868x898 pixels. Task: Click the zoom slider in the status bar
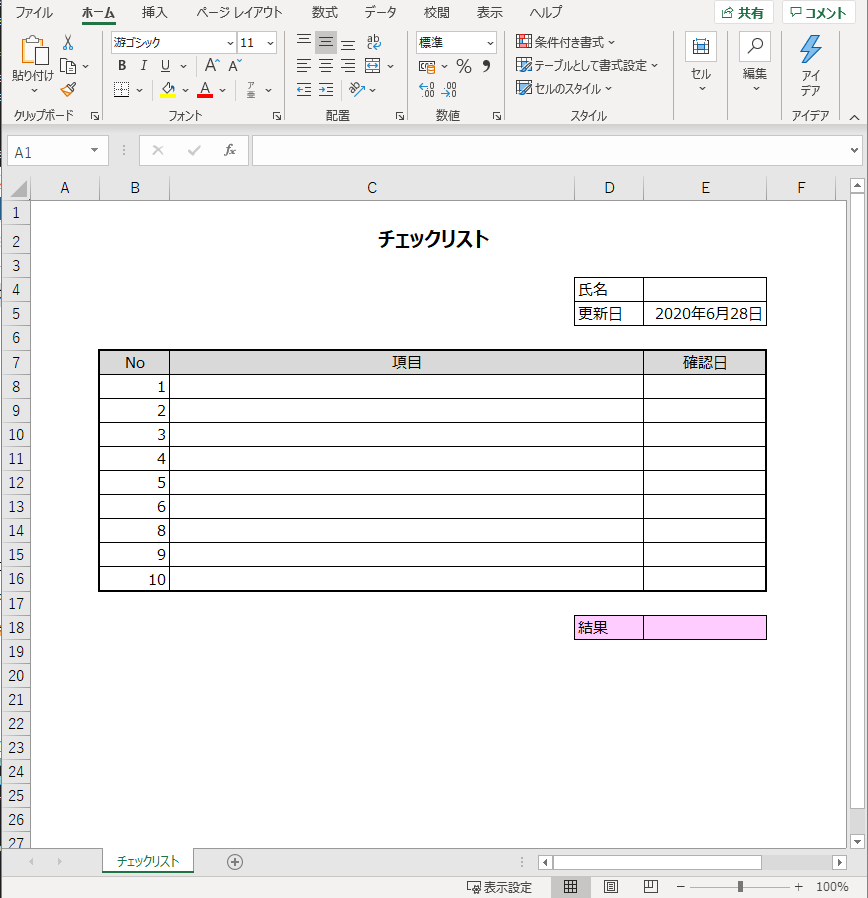741,886
